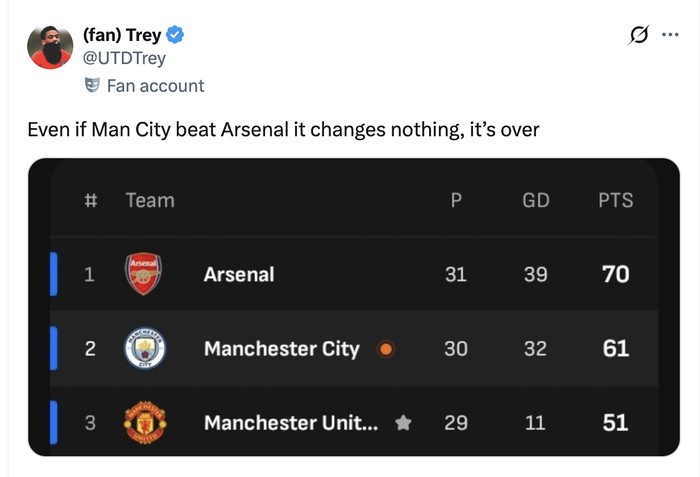Open the three-dot more options menu
Image resolution: width=700 pixels, height=477 pixels.
[x=670, y=35]
